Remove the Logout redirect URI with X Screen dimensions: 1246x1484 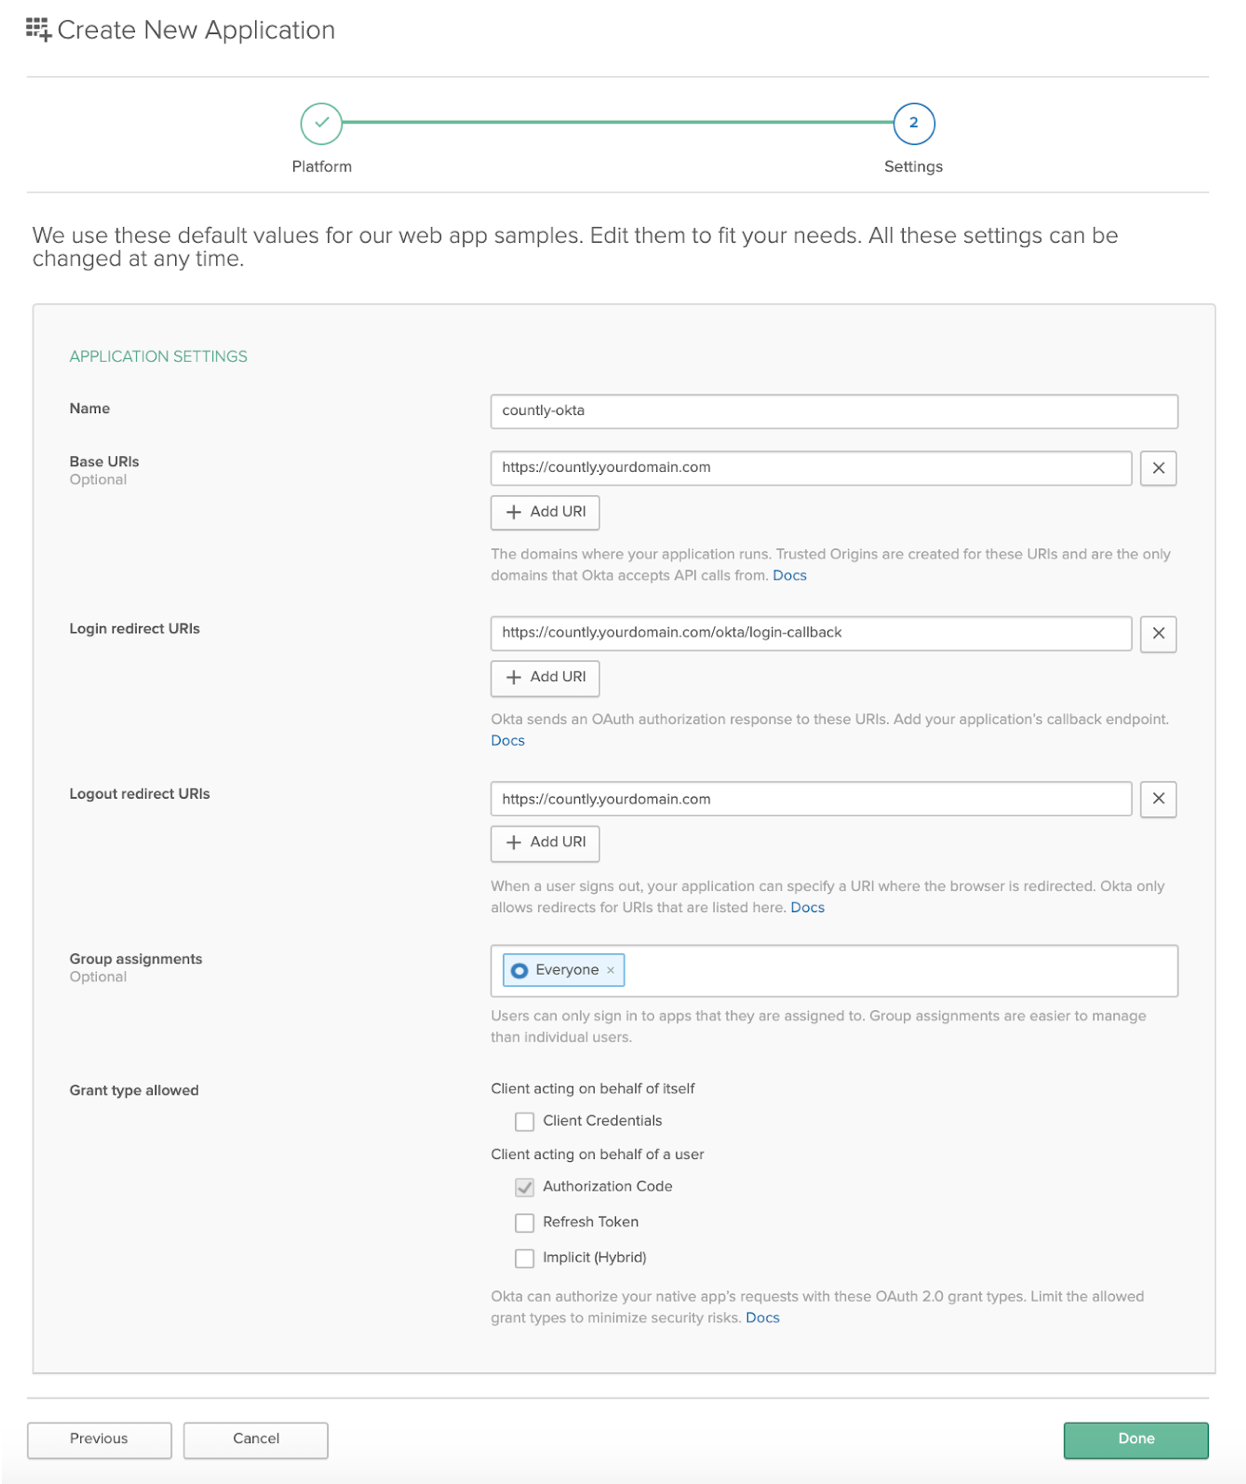(1158, 799)
